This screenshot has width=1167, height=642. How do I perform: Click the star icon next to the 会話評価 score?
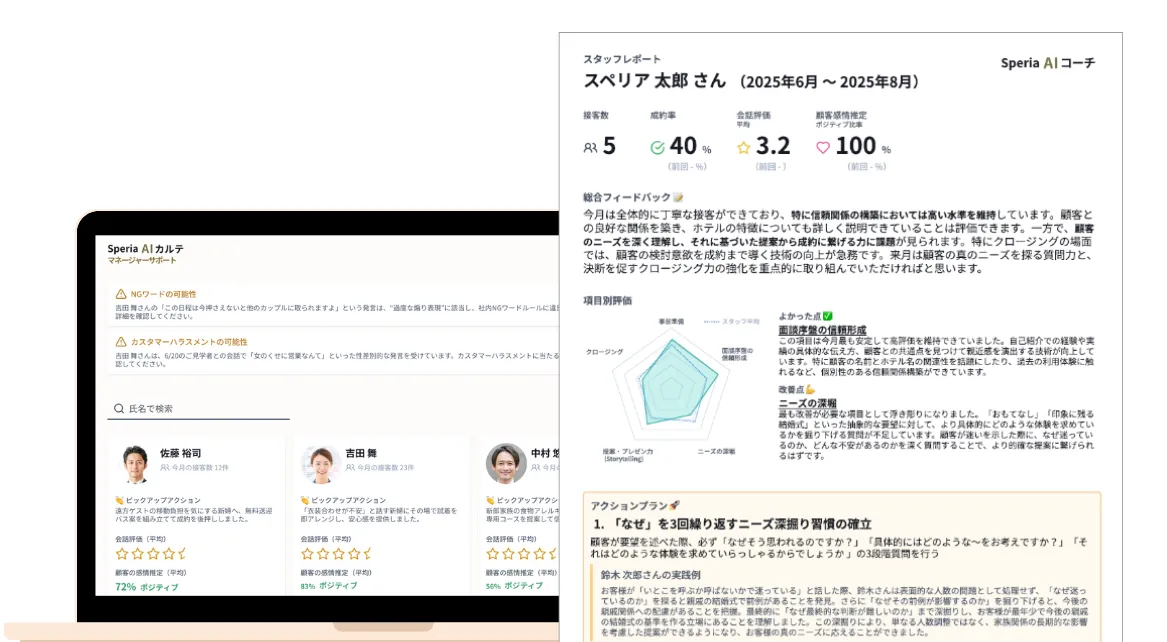point(742,147)
